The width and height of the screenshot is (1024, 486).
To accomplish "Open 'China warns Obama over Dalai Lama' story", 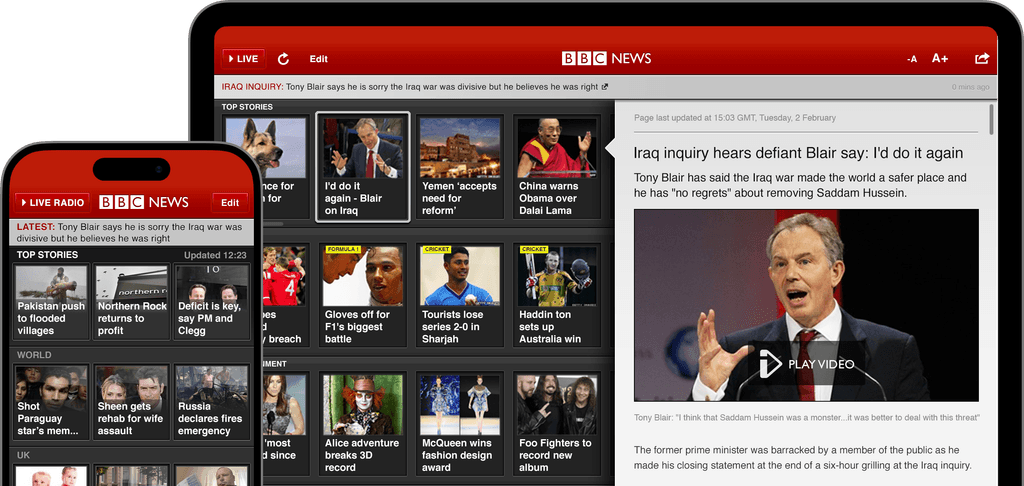I will click(556, 167).
